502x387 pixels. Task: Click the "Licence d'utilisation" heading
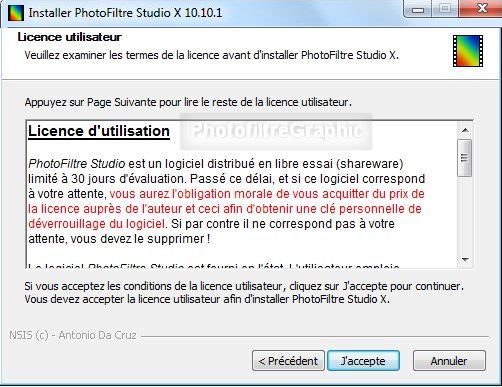(x=99, y=131)
